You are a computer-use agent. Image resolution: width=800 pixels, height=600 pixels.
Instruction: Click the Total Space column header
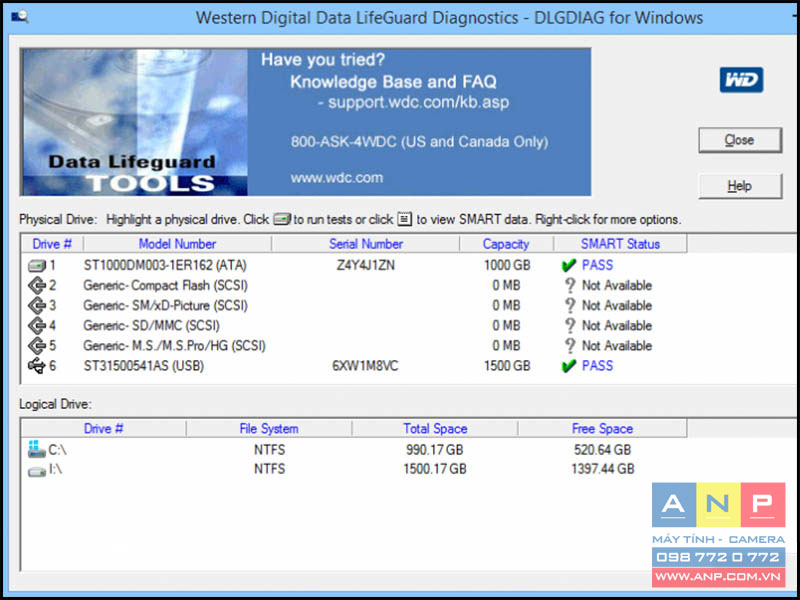click(435, 429)
